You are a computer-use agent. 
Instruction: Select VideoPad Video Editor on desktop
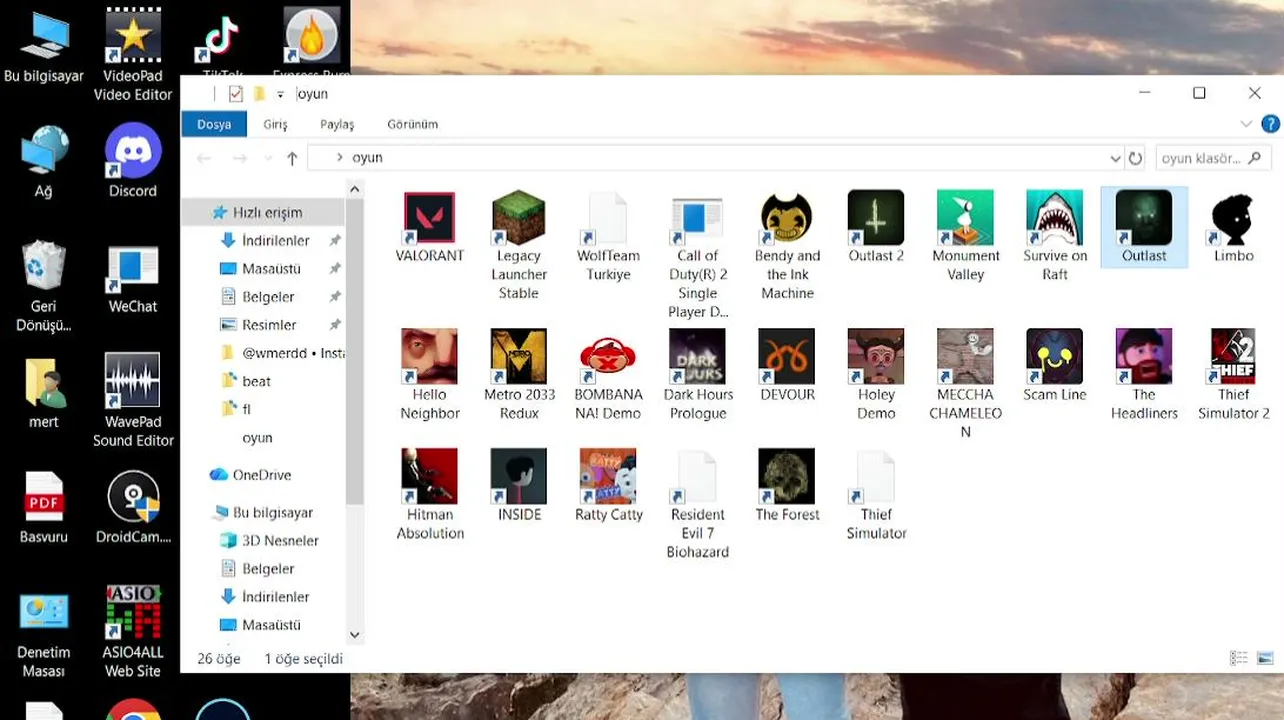pos(133,56)
